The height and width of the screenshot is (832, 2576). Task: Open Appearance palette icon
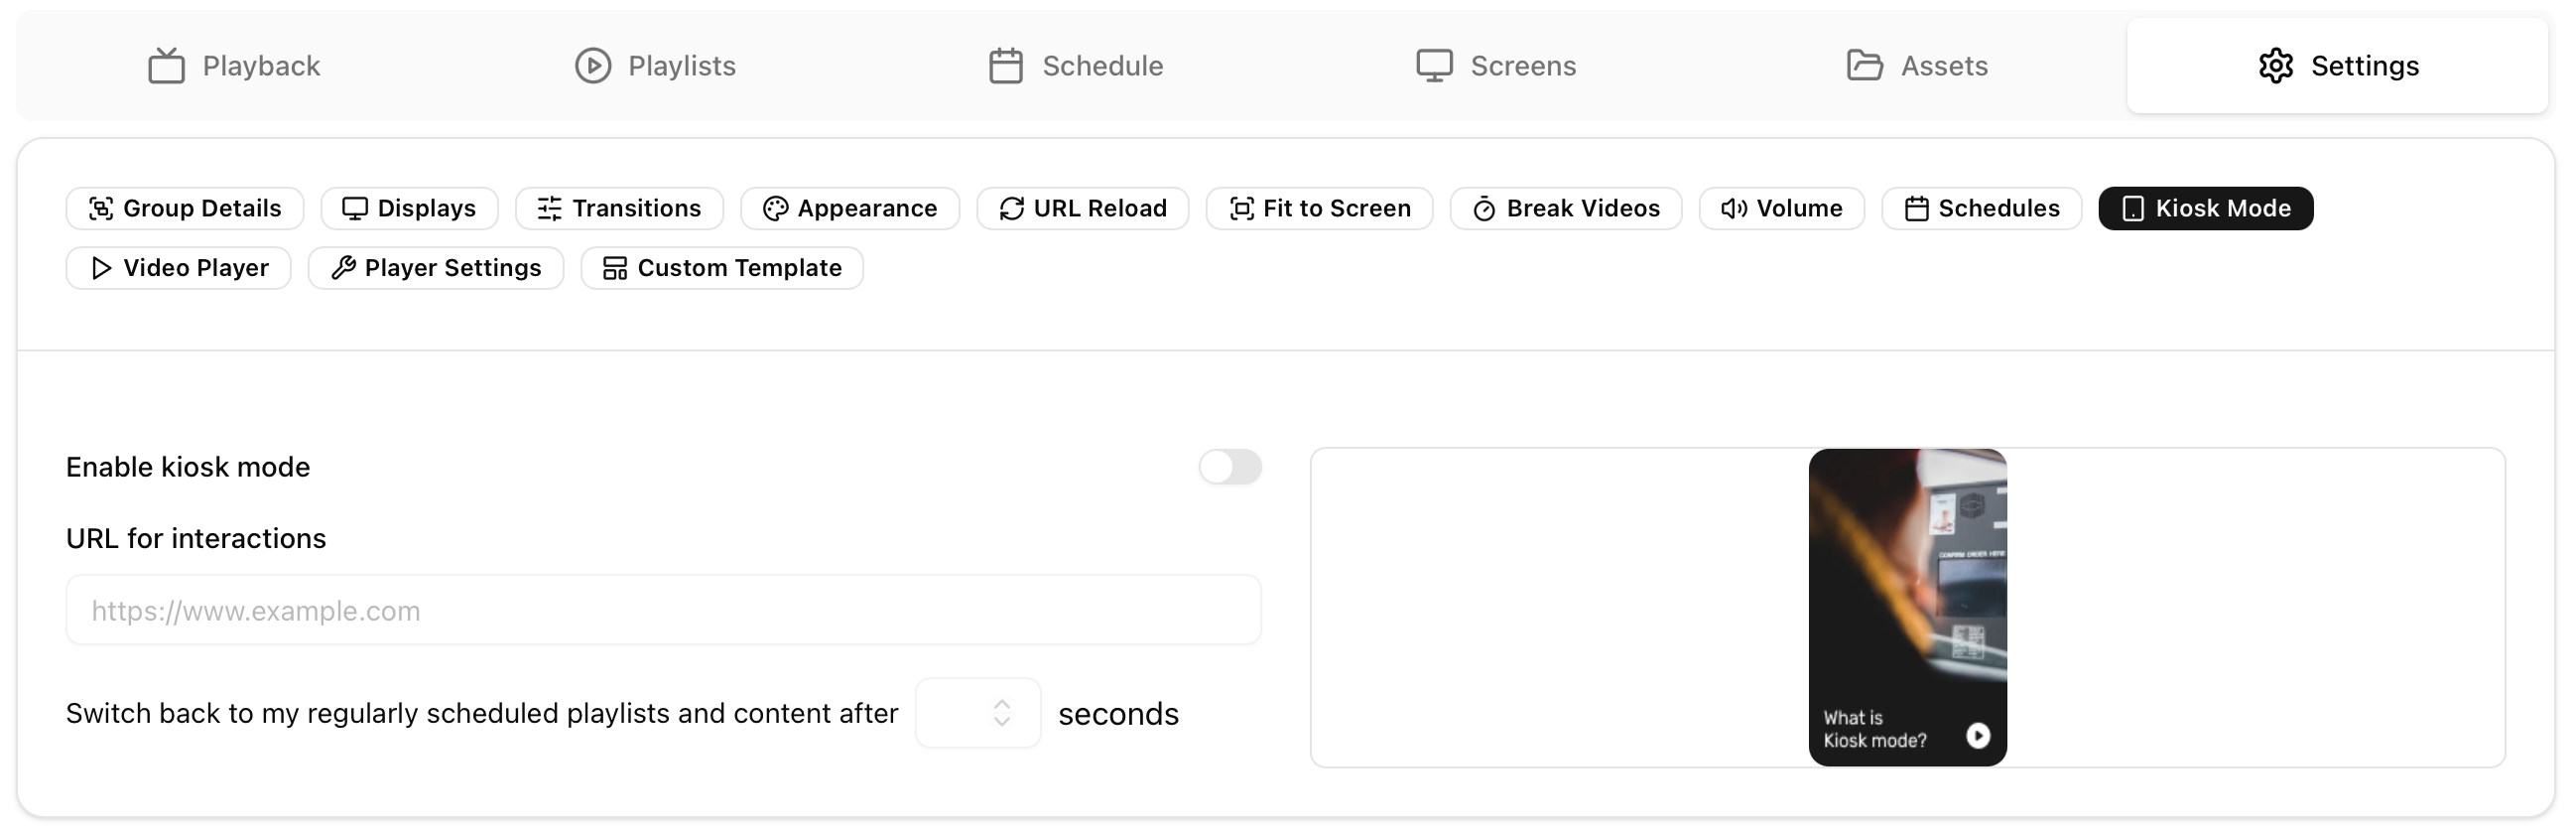(x=775, y=208)
